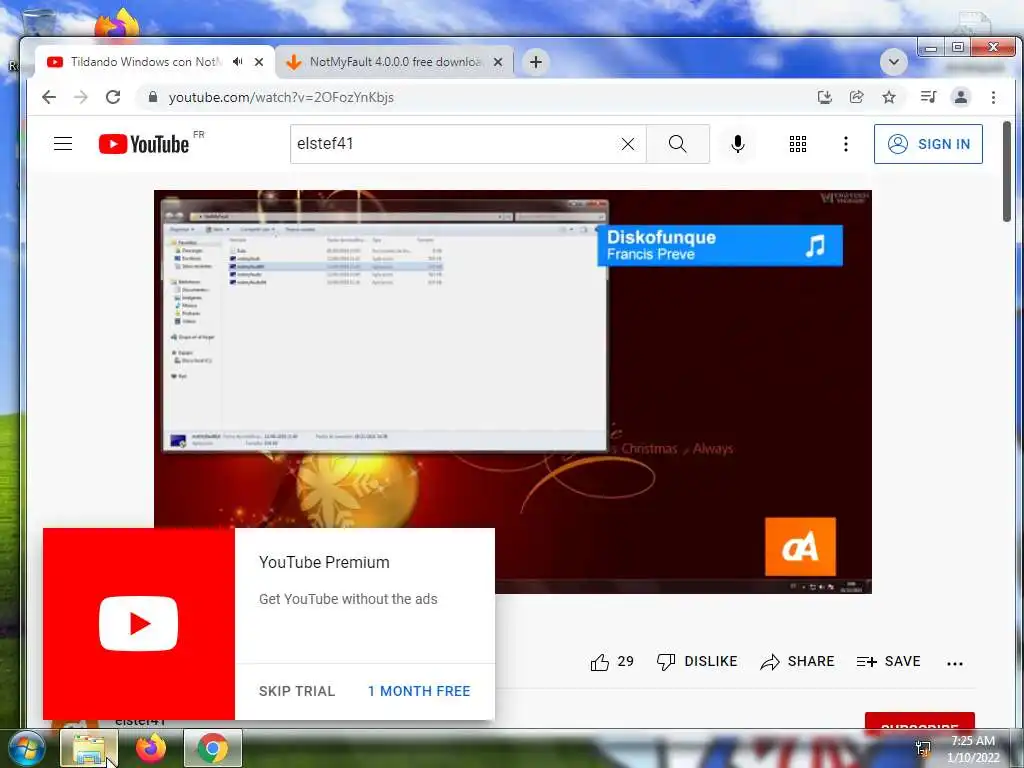Viewport: 1024px width, 768px height.
Task: Click Chrome icon in taskbar
Action: point(212,748)
